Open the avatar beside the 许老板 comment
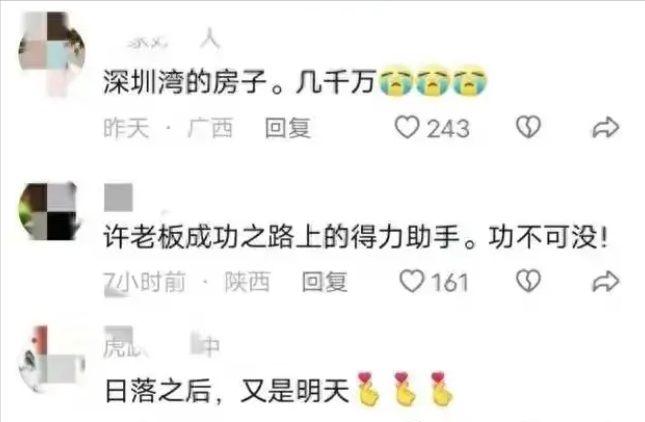The width and height of the screenshot is (645, 422). pyautogui.click(x=51, y=211)
